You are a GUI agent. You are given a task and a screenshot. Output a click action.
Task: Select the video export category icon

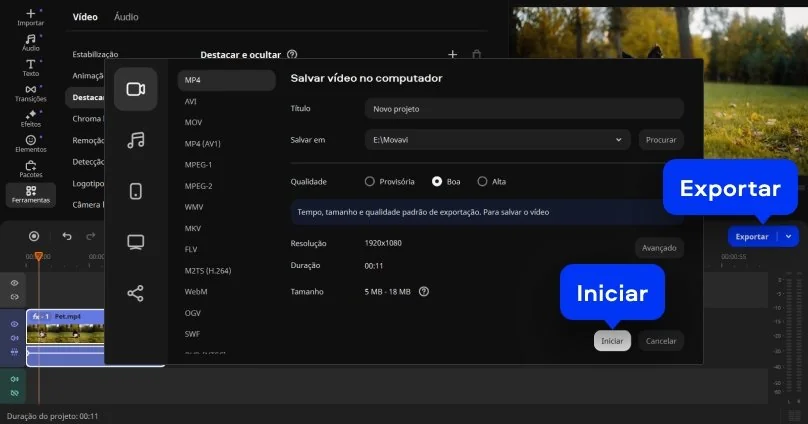(x=135, y=89)
